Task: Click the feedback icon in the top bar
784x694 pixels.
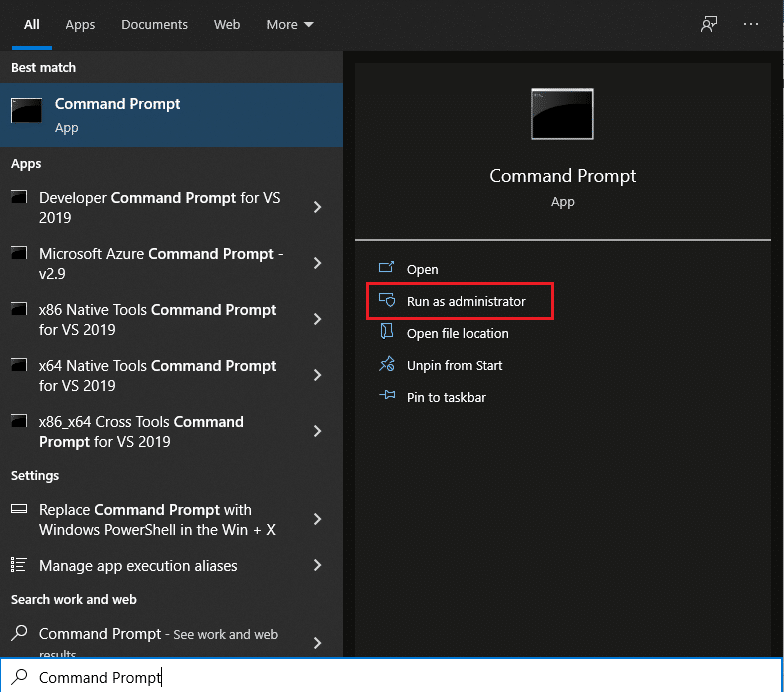Action: click(709, 24)
